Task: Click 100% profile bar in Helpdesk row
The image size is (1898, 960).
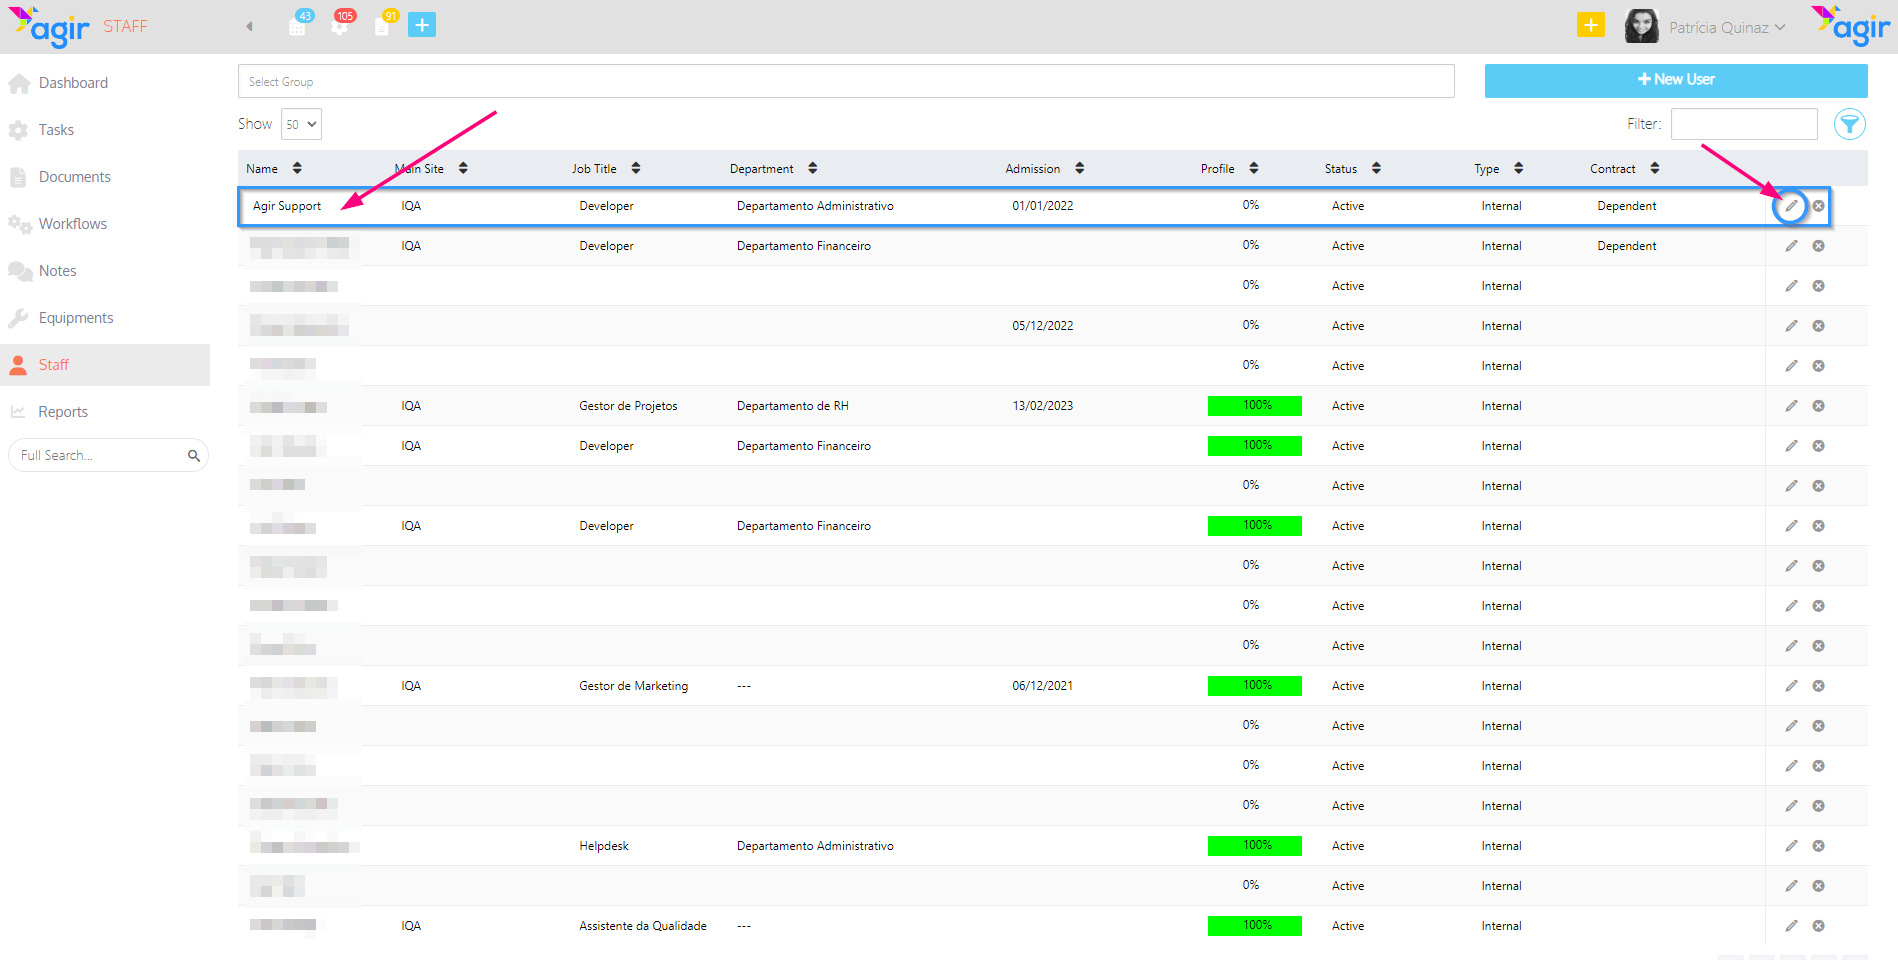Action: (1255, 845)
